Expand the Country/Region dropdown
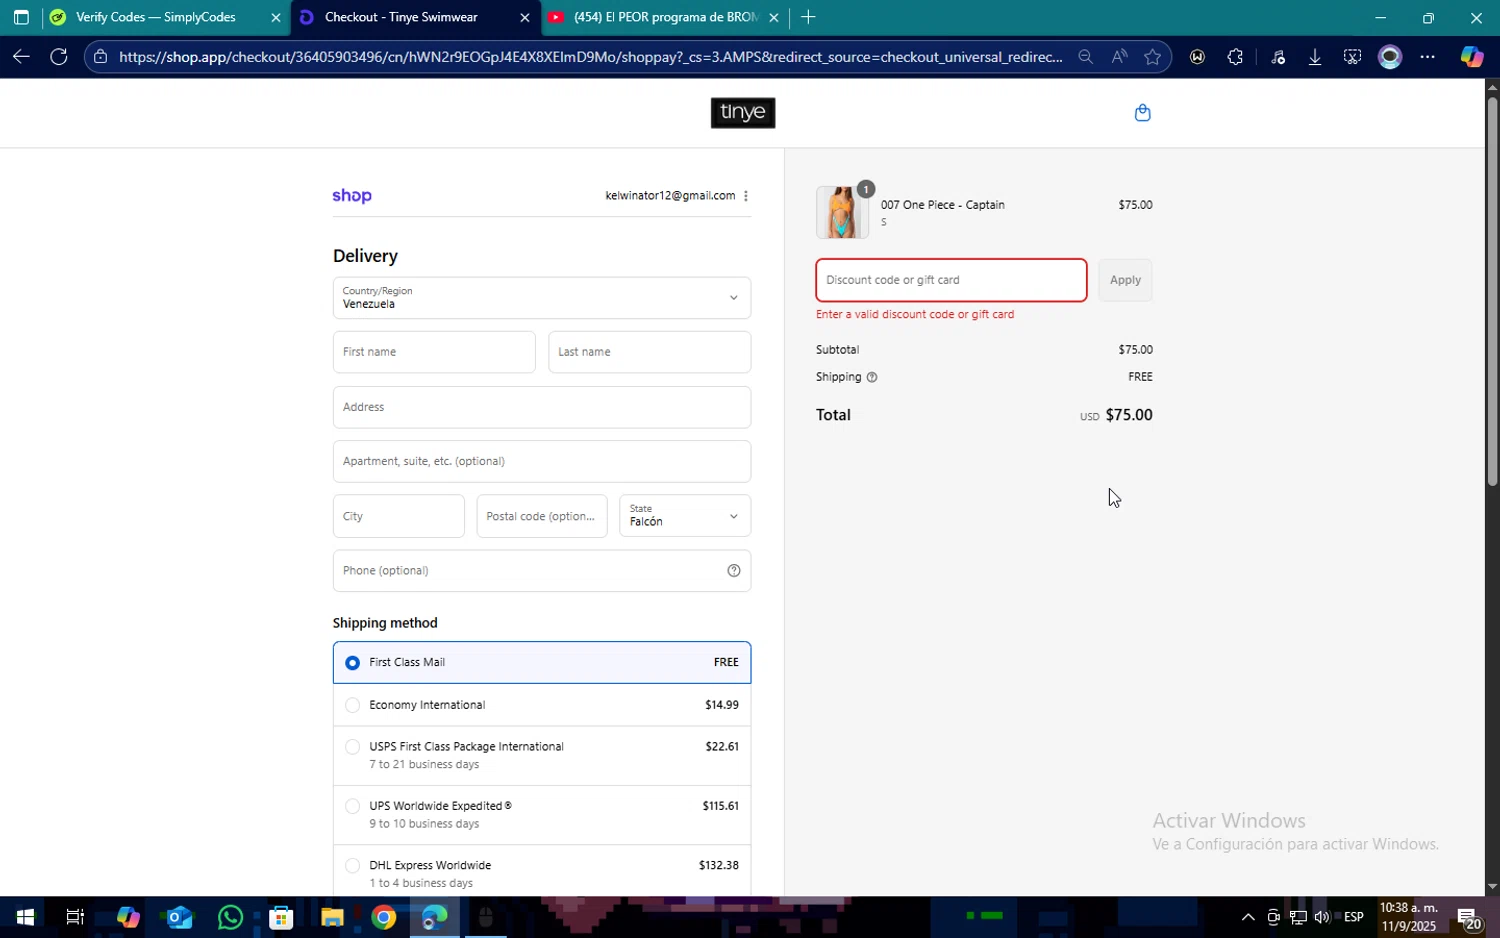1500x938 pixels. tap(542, 298)
